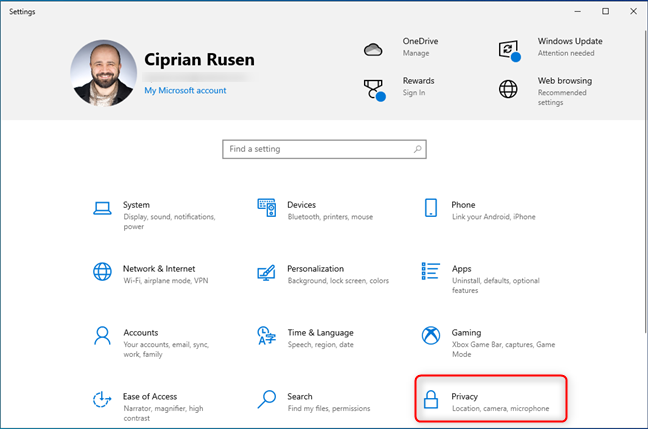This screenshot has width=648, height=429.
Task: Click the Rewards medal icon
Action: pyautogui.click(x=374, y=90)
